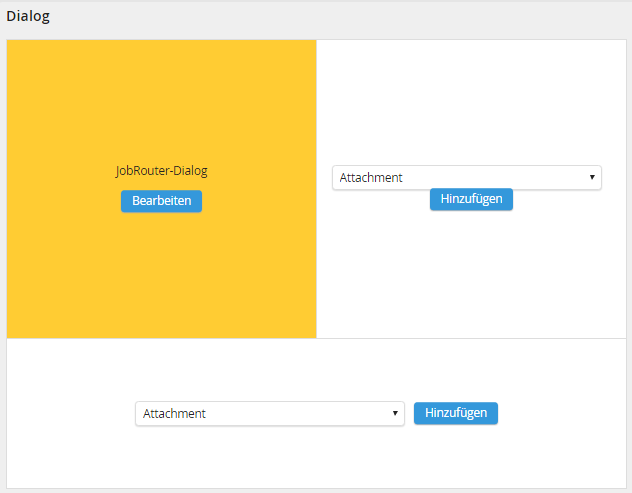This screenshot has height=493, width=632.
Task: Click the Attachment text in the bottom panel's select box
Action: click(175, 413)
